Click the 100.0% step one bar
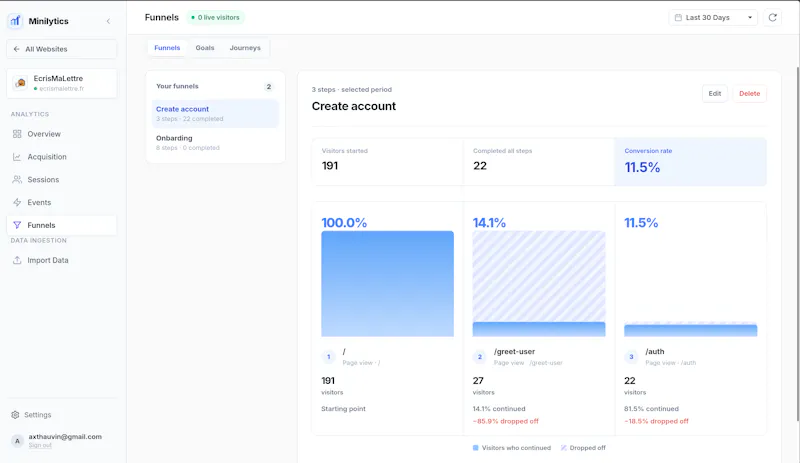Viewport: 800px width, 463px height. click(x=387, y=284)
